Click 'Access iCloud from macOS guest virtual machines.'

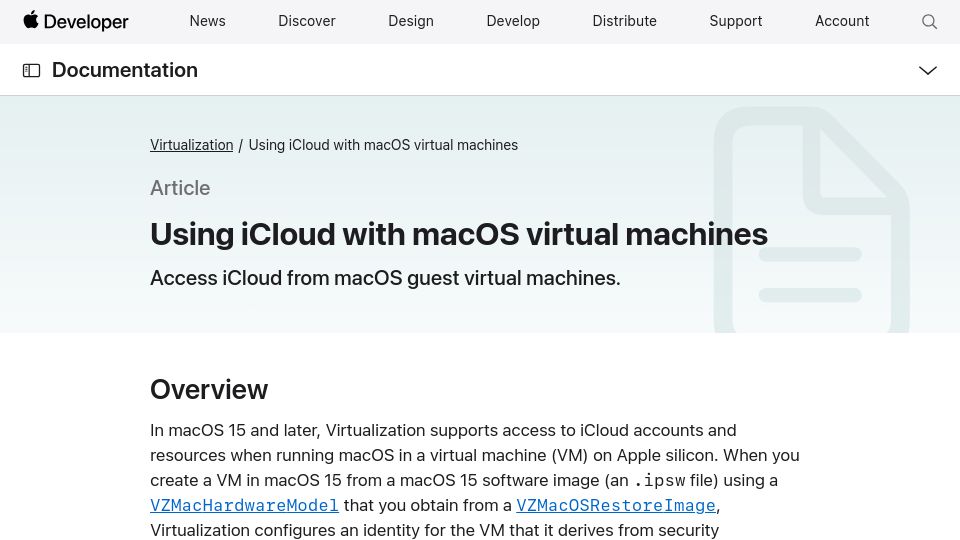(385, 278)
